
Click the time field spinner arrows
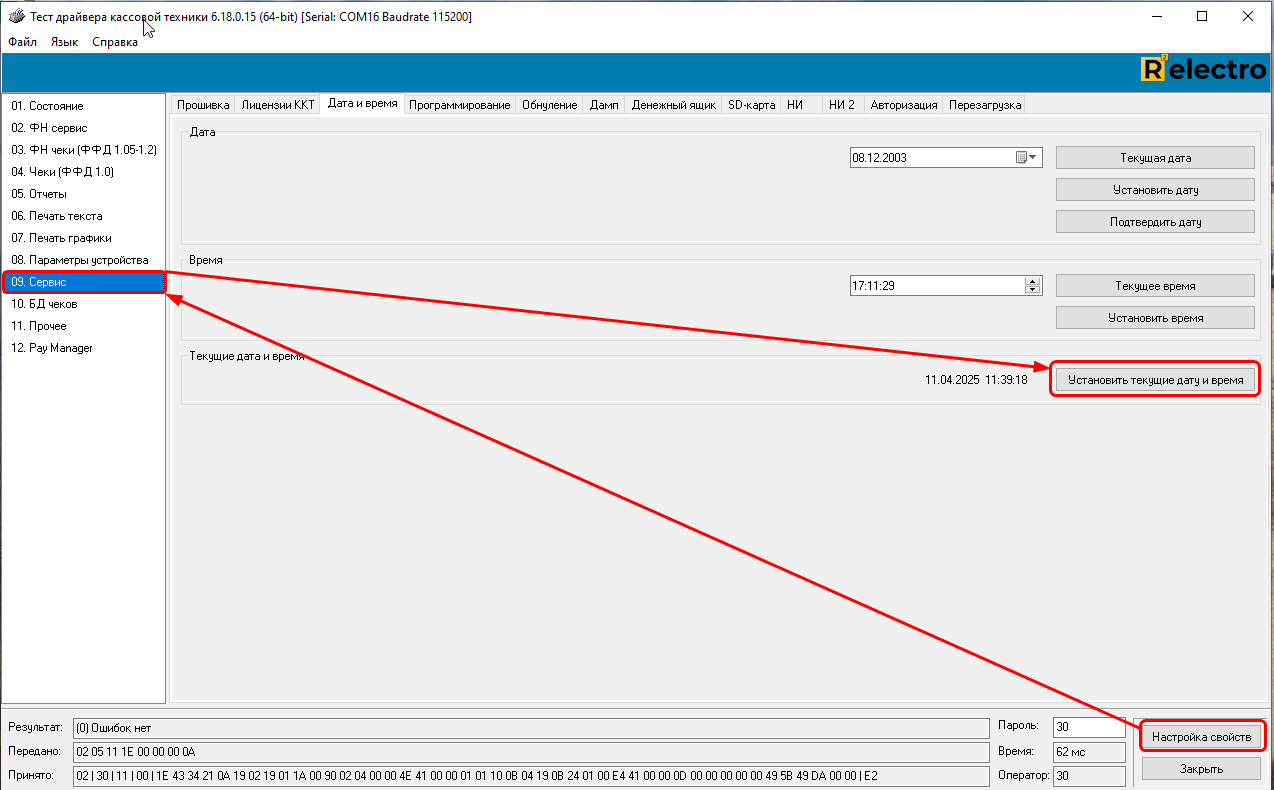click(x=1033, y=286)
